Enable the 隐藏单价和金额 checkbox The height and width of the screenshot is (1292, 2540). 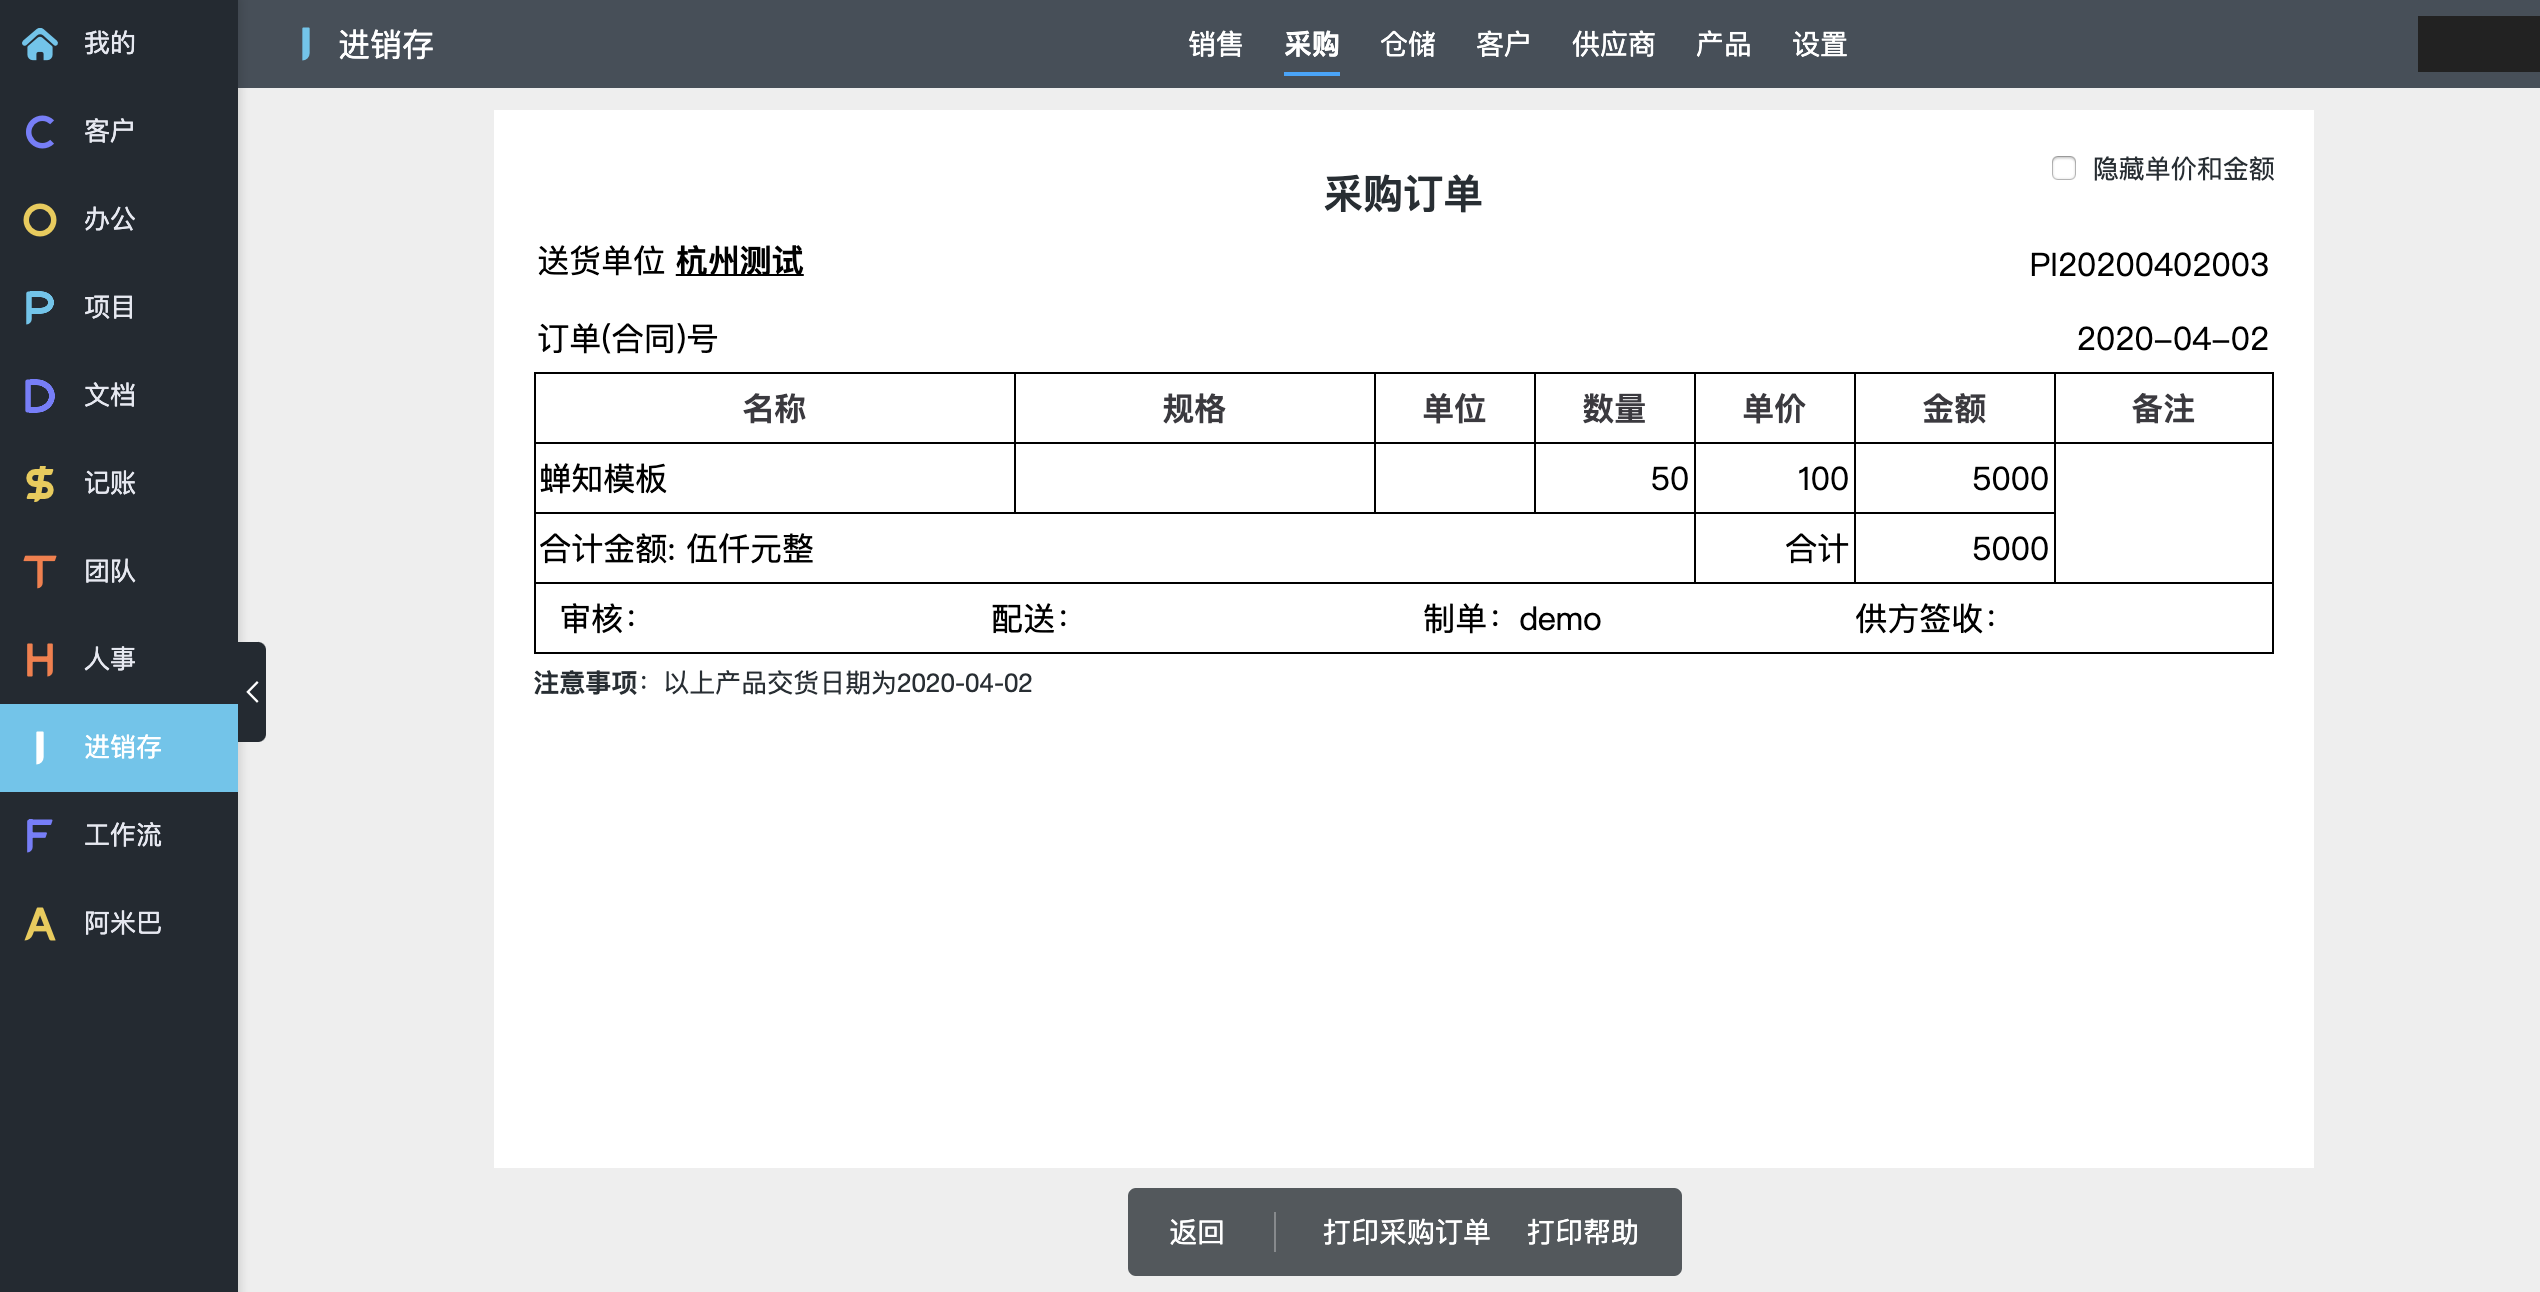2063,168
